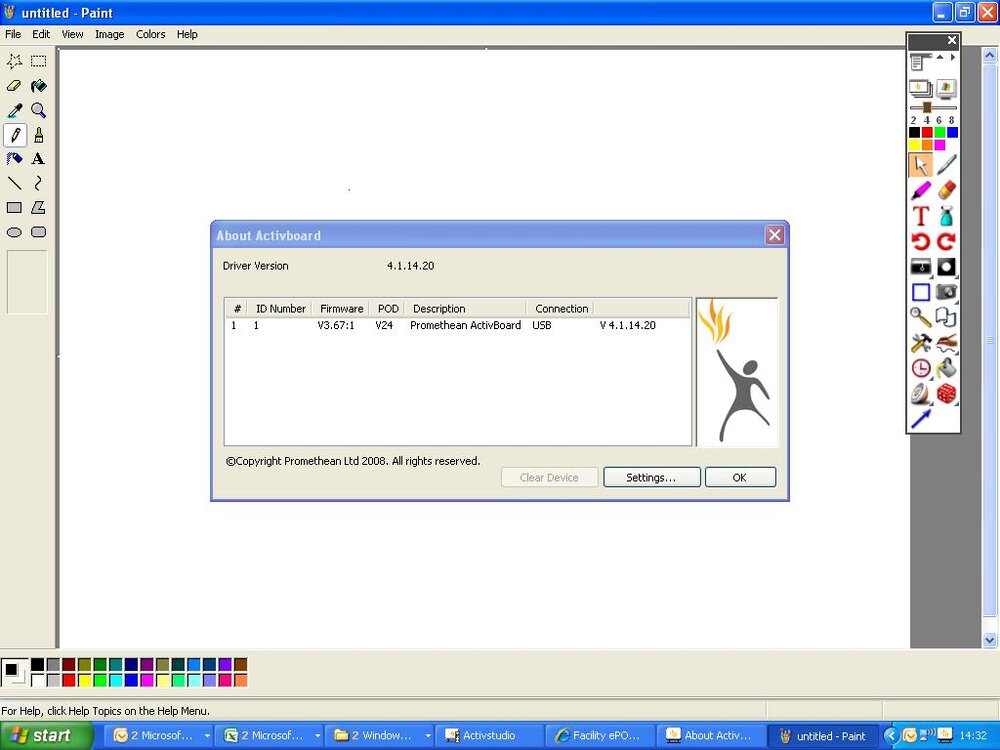Open the Activstudio camera tool

[946, 292]
